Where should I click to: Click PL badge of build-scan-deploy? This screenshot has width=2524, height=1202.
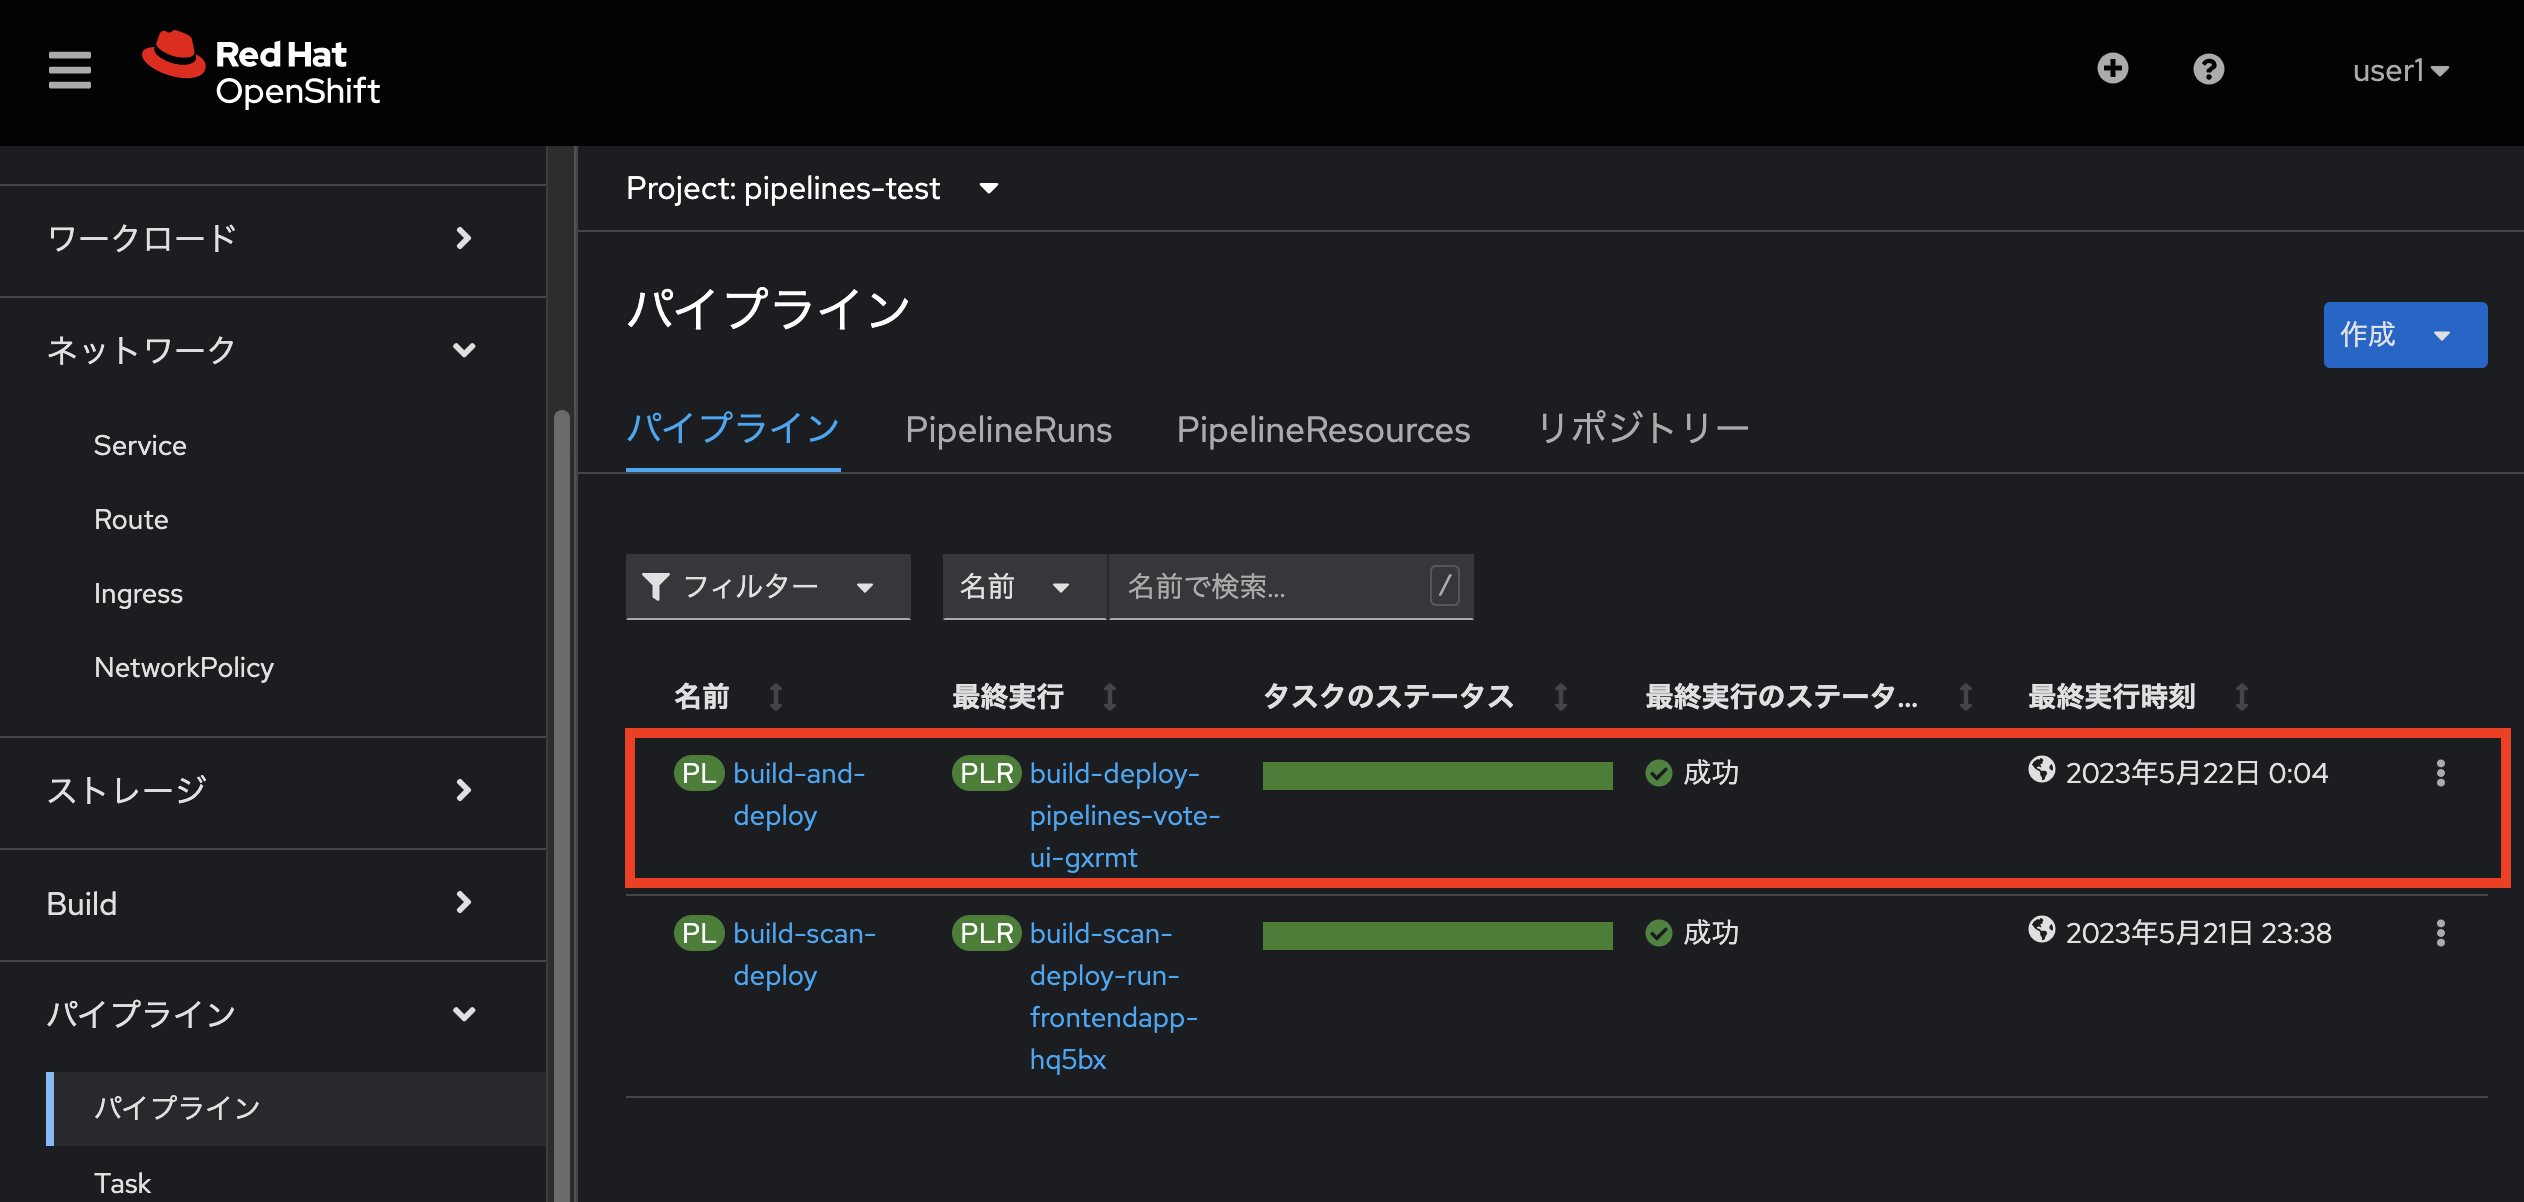(x=699, y=933)
